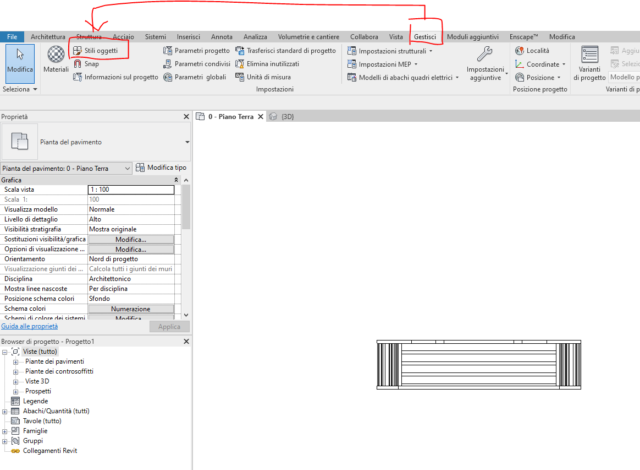This screenshot has width=640, height=470.
Task: Expand the Gruppi node
Action: (4, 441)
